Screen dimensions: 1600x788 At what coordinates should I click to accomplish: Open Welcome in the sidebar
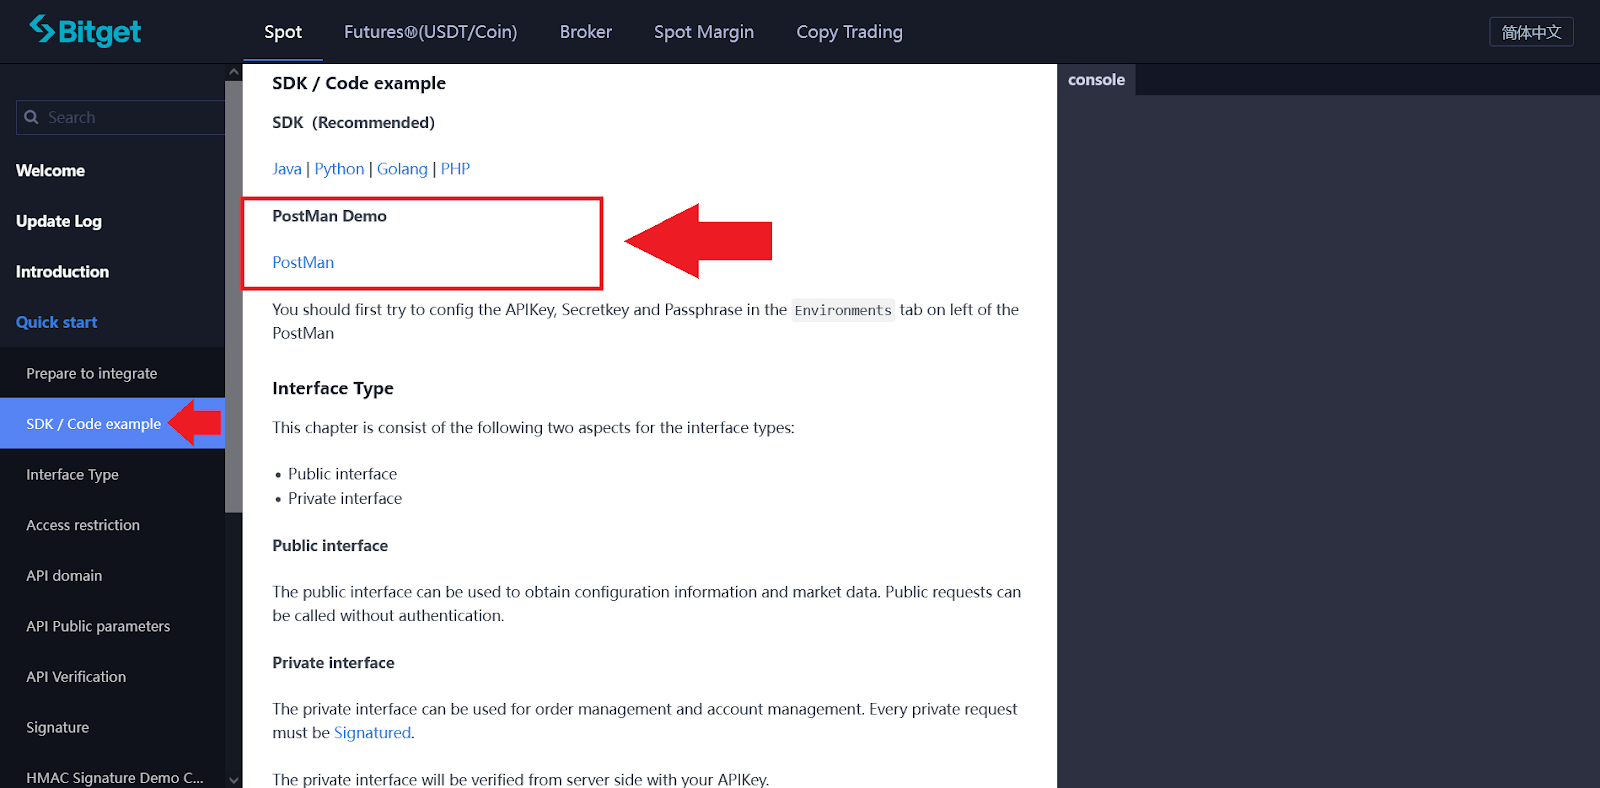50,171
